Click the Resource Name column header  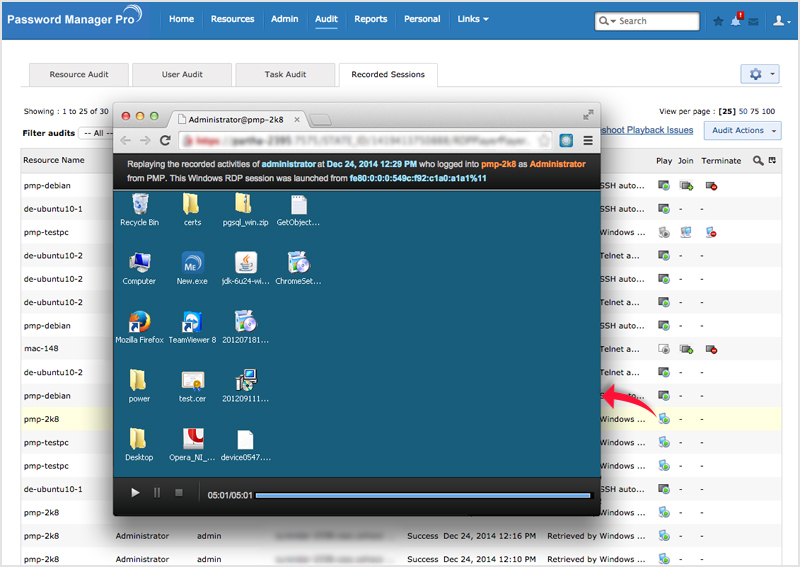coord(54,160)
